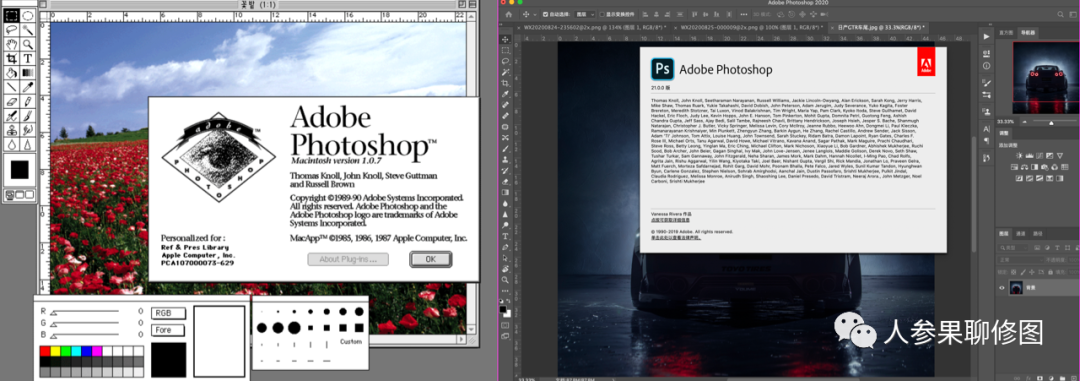Hide the 背景 layer with its eye icon

tap(1002, 287)
